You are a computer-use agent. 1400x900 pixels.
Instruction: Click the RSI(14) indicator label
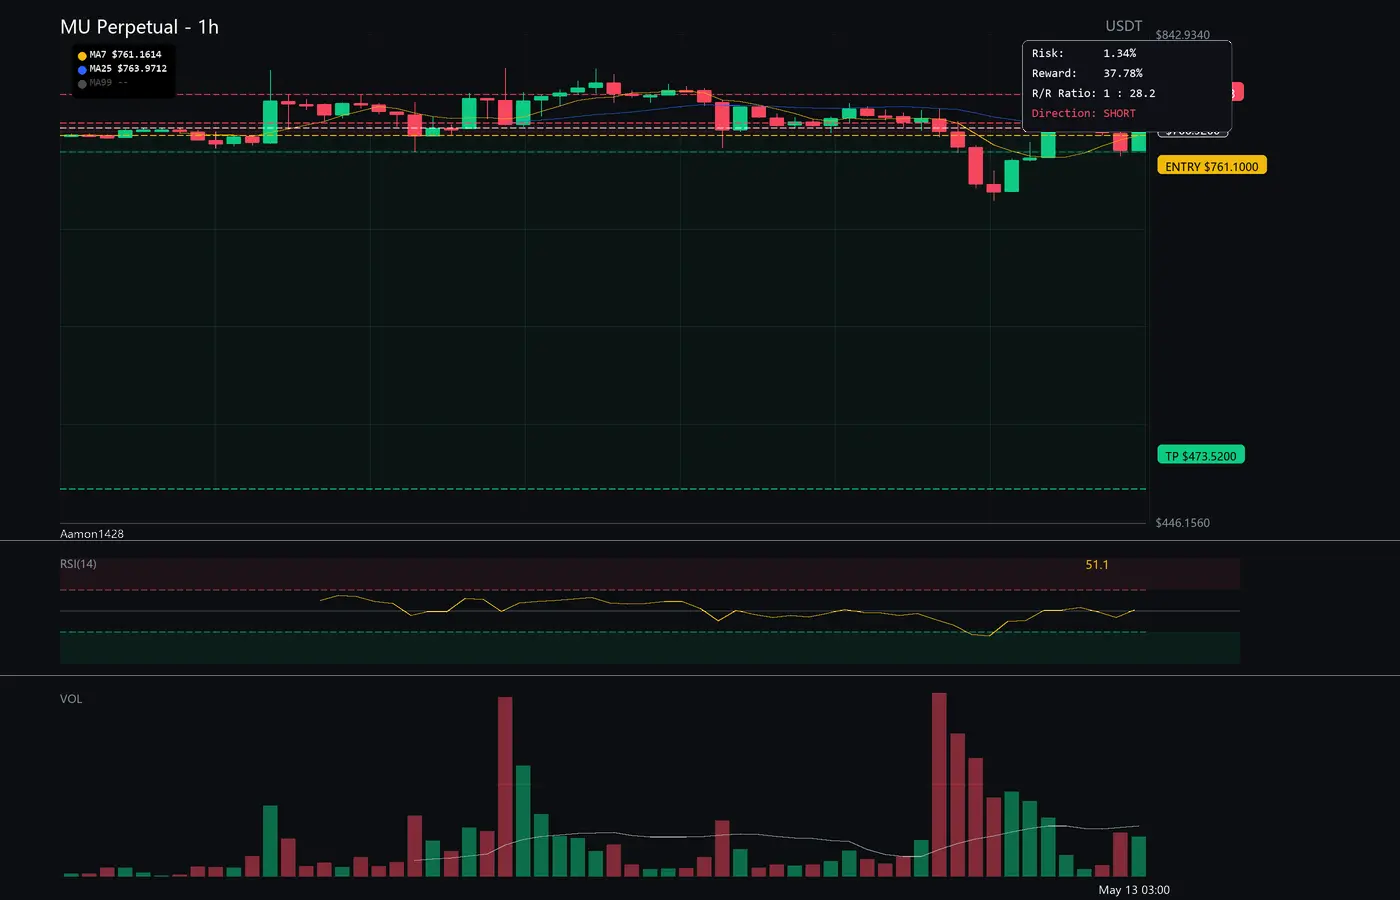(78, 564)
